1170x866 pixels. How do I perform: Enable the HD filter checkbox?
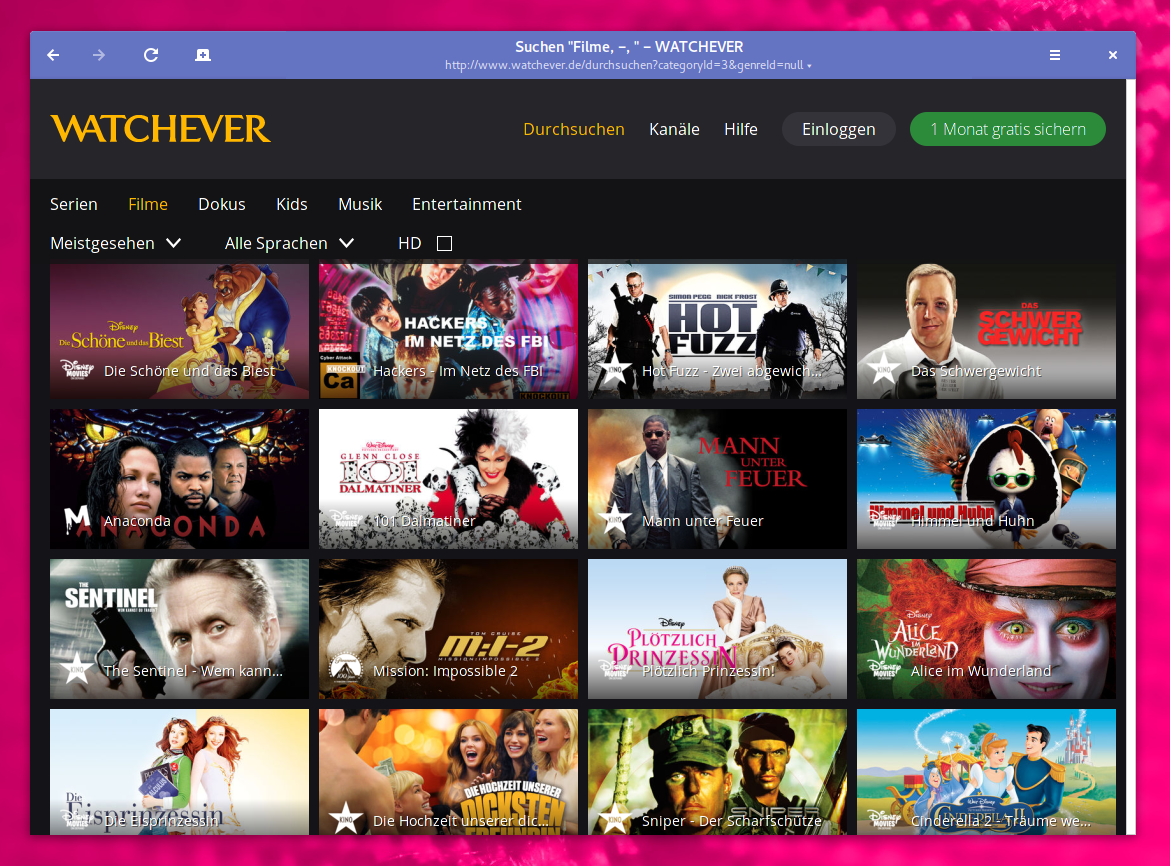[444, 243]
